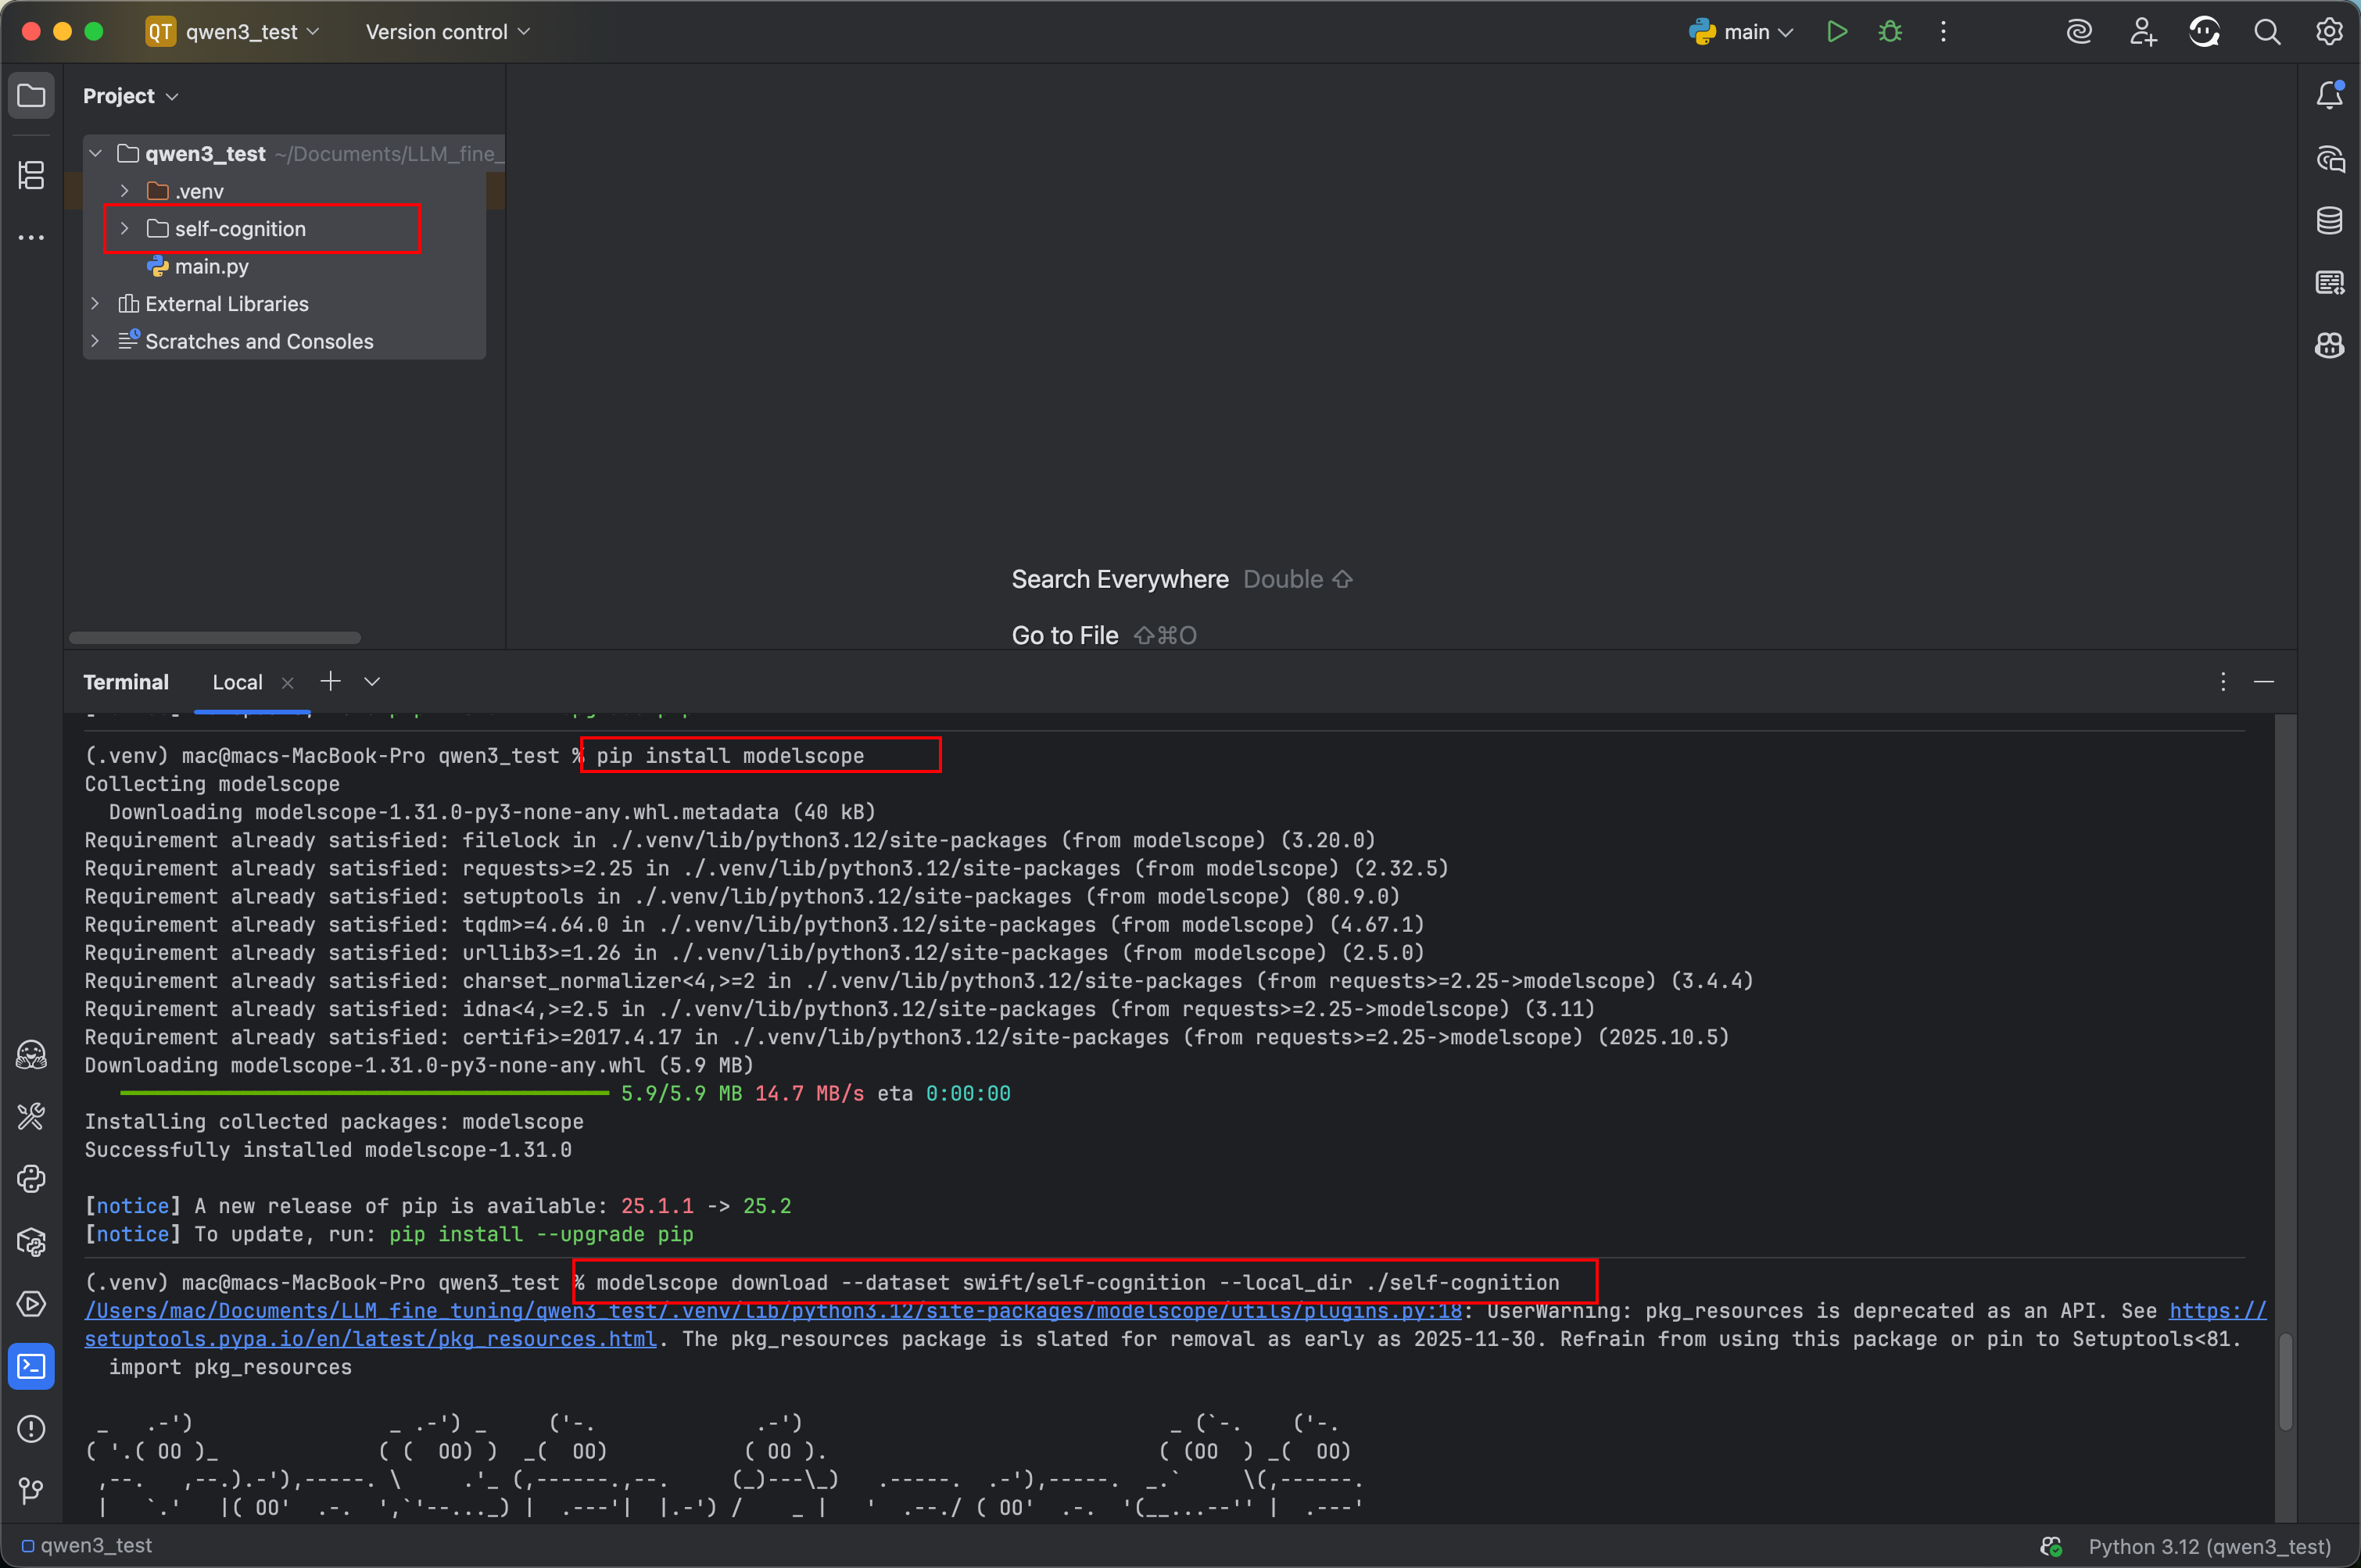Expand the self-cognition folder

pyautogui.click(x=124, y=229)
